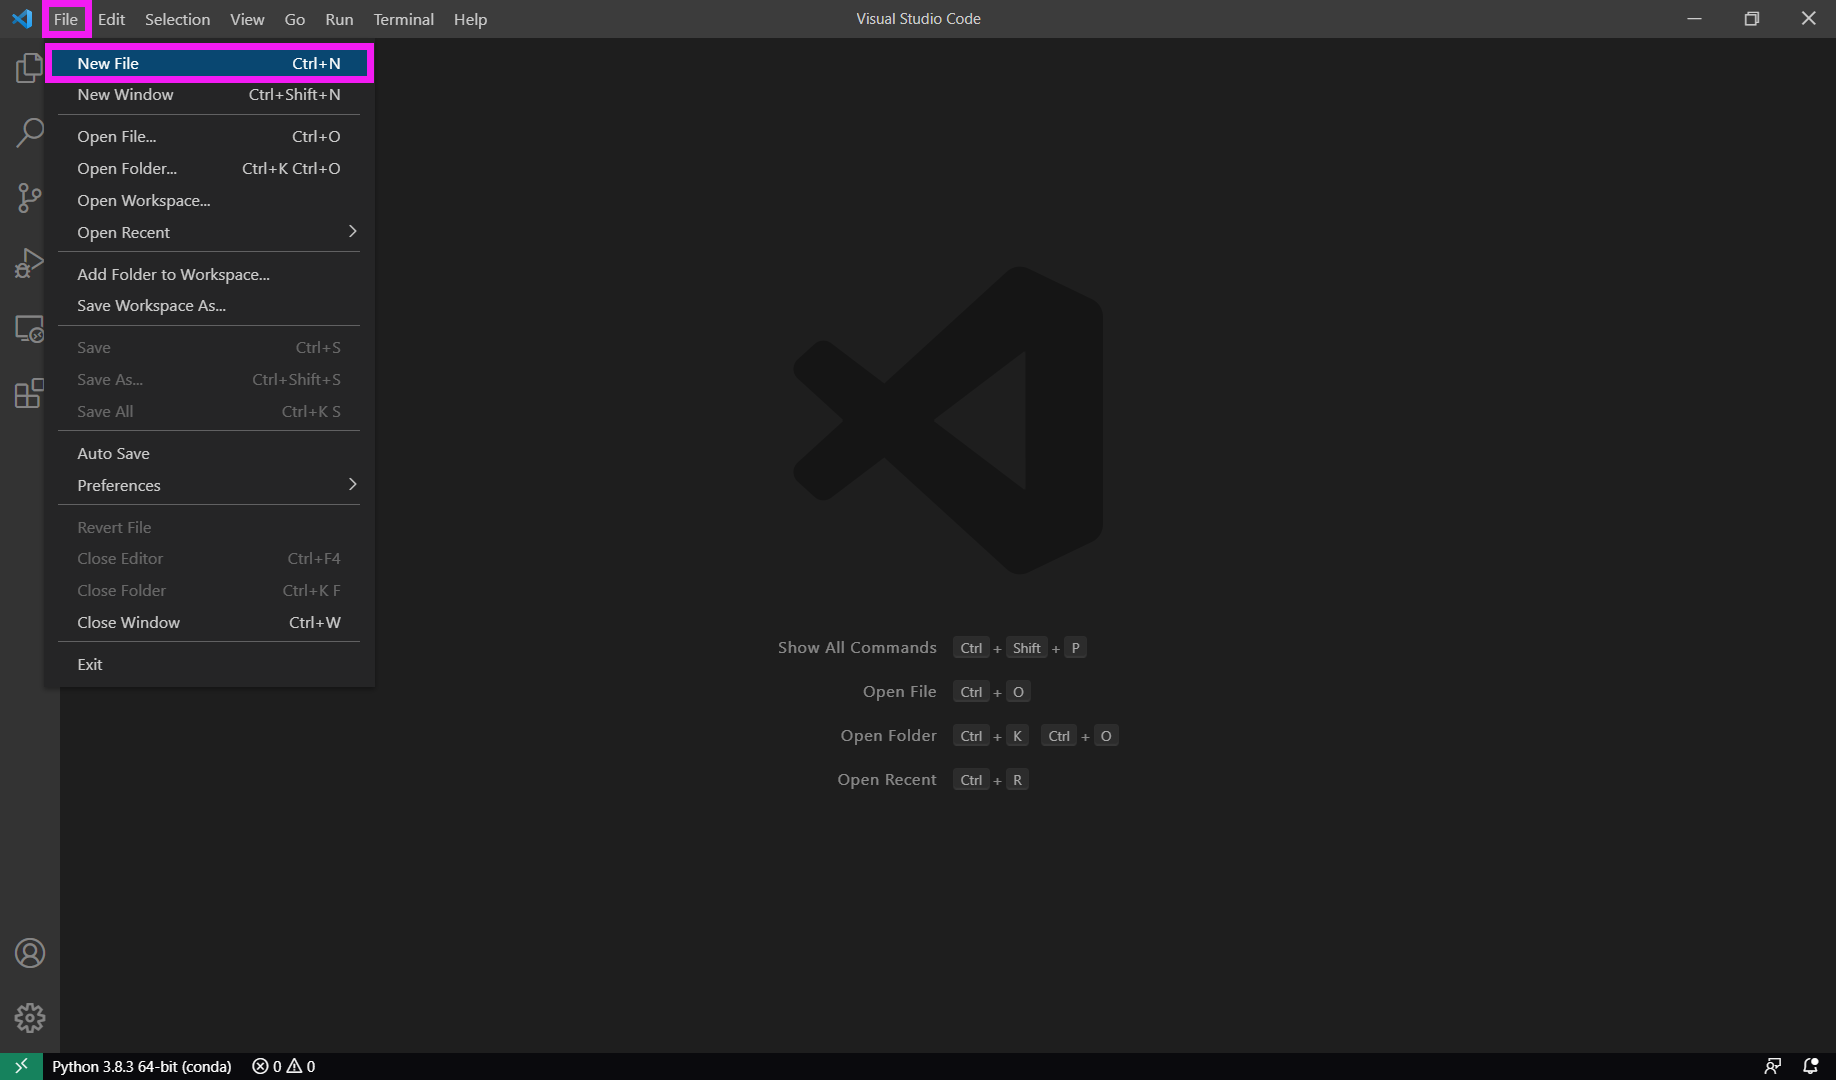Viewport: 1836px width, 1080px height.
Task: Click the grayed Save As... menu entry
Action: pyautogui.click(x=209, y=379)
